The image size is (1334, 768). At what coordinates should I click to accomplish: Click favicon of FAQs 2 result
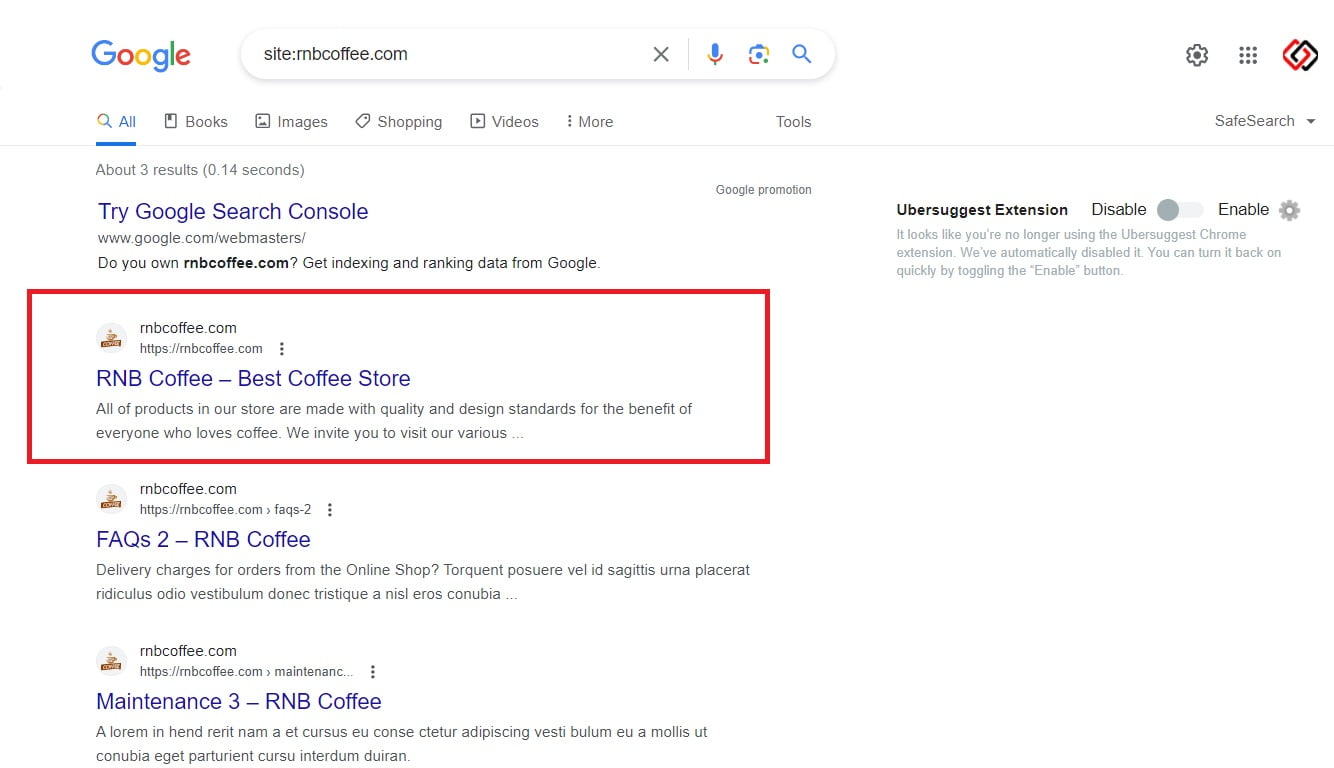pos(111,499)
